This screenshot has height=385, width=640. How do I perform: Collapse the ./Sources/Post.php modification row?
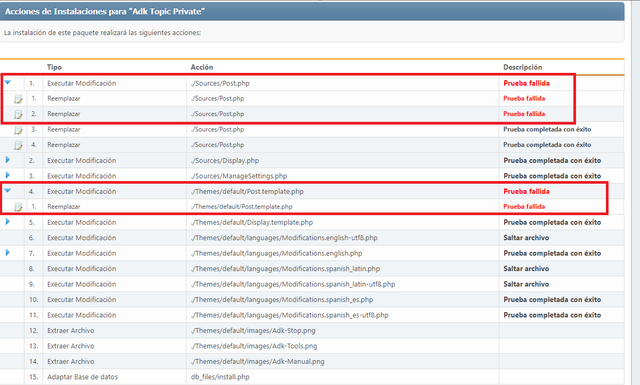pyautogui.click(x=7, y=82)
